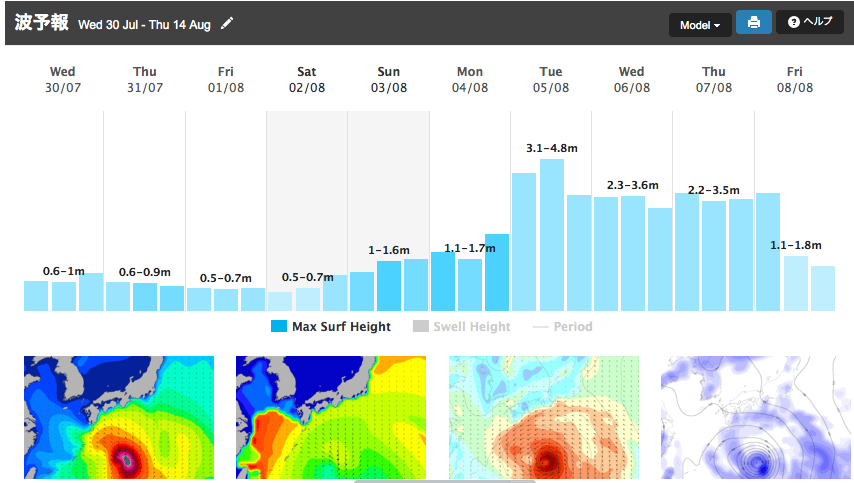Click the Swell Height grey swatch
Image resolution: width=854 pixels, height=483 pixels.
pos(421,327)
